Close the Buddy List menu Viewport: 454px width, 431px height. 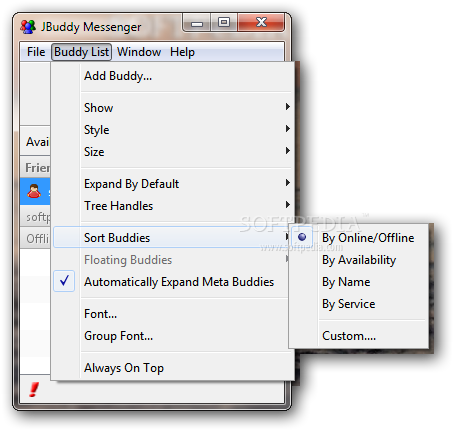pos(81,52)
